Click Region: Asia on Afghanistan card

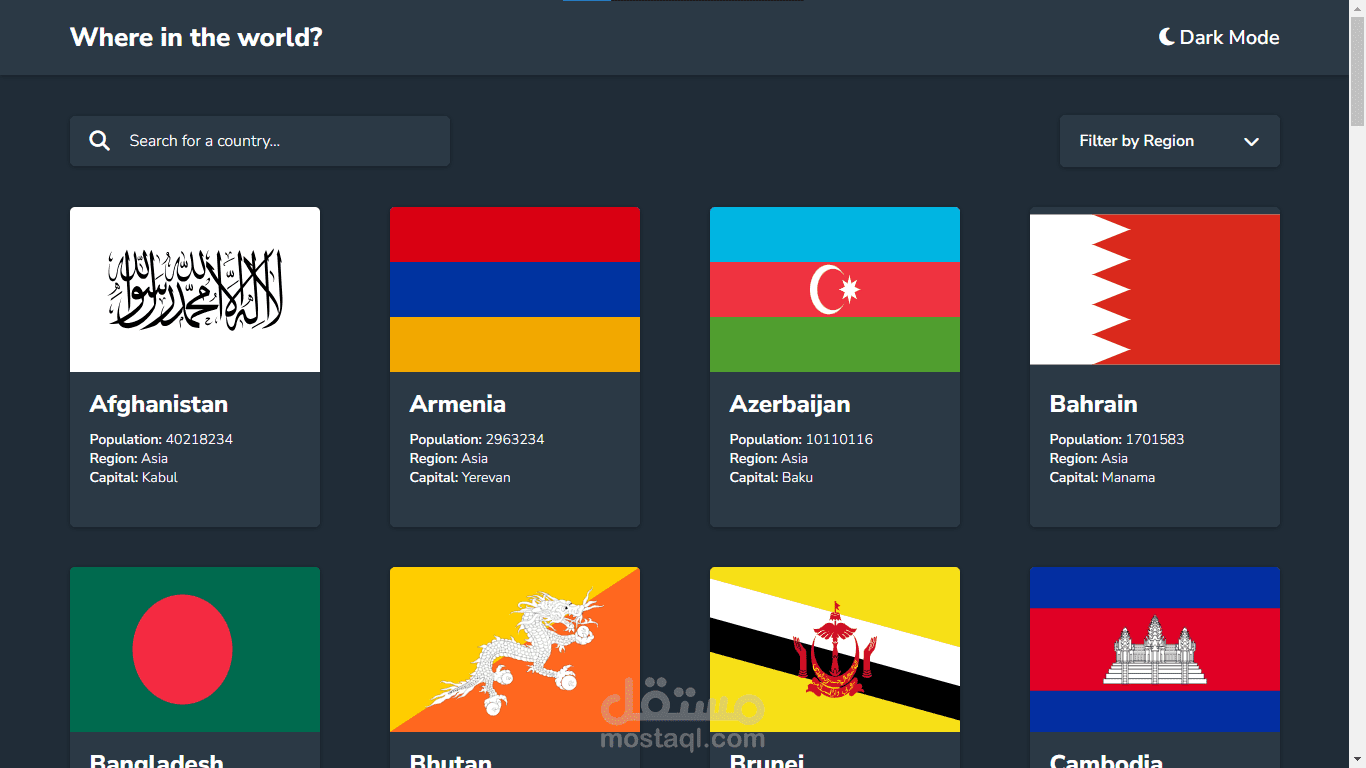coord(129,458)
